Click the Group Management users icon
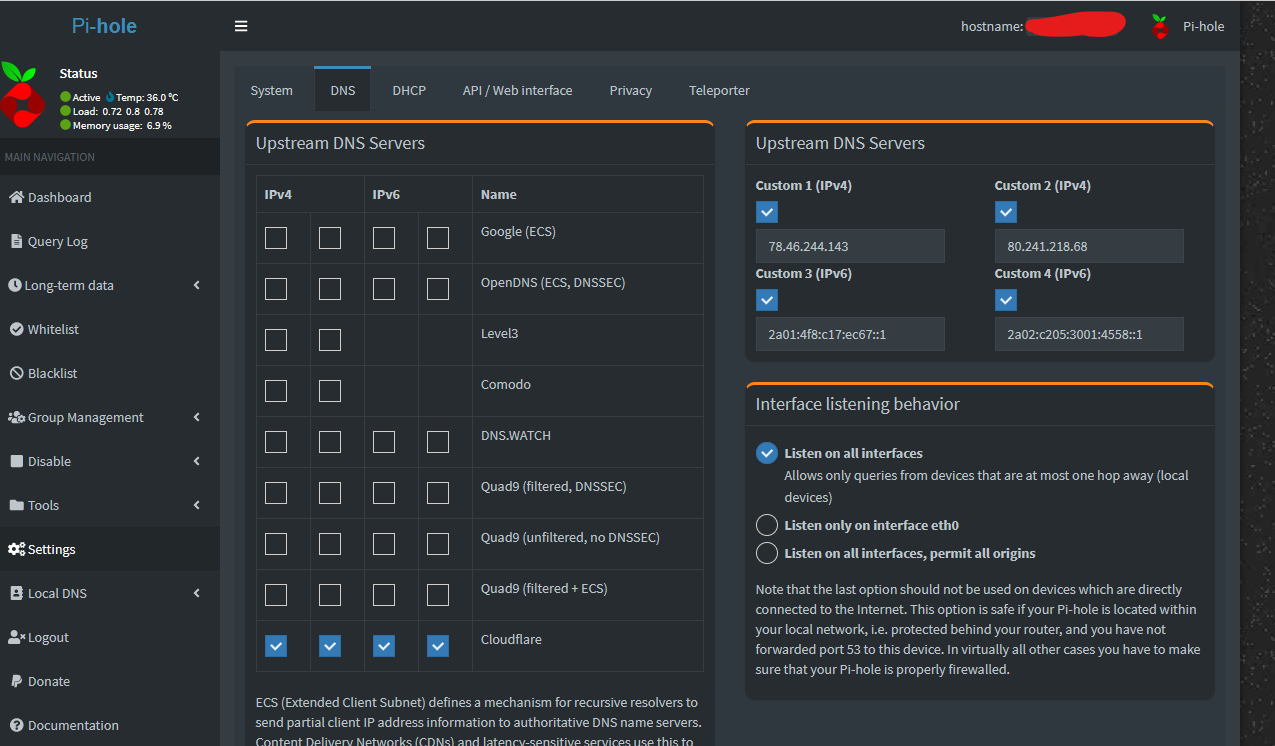The height and width of the screenshot is (746, 1275). pyautogui.click(x=17, y=417)
